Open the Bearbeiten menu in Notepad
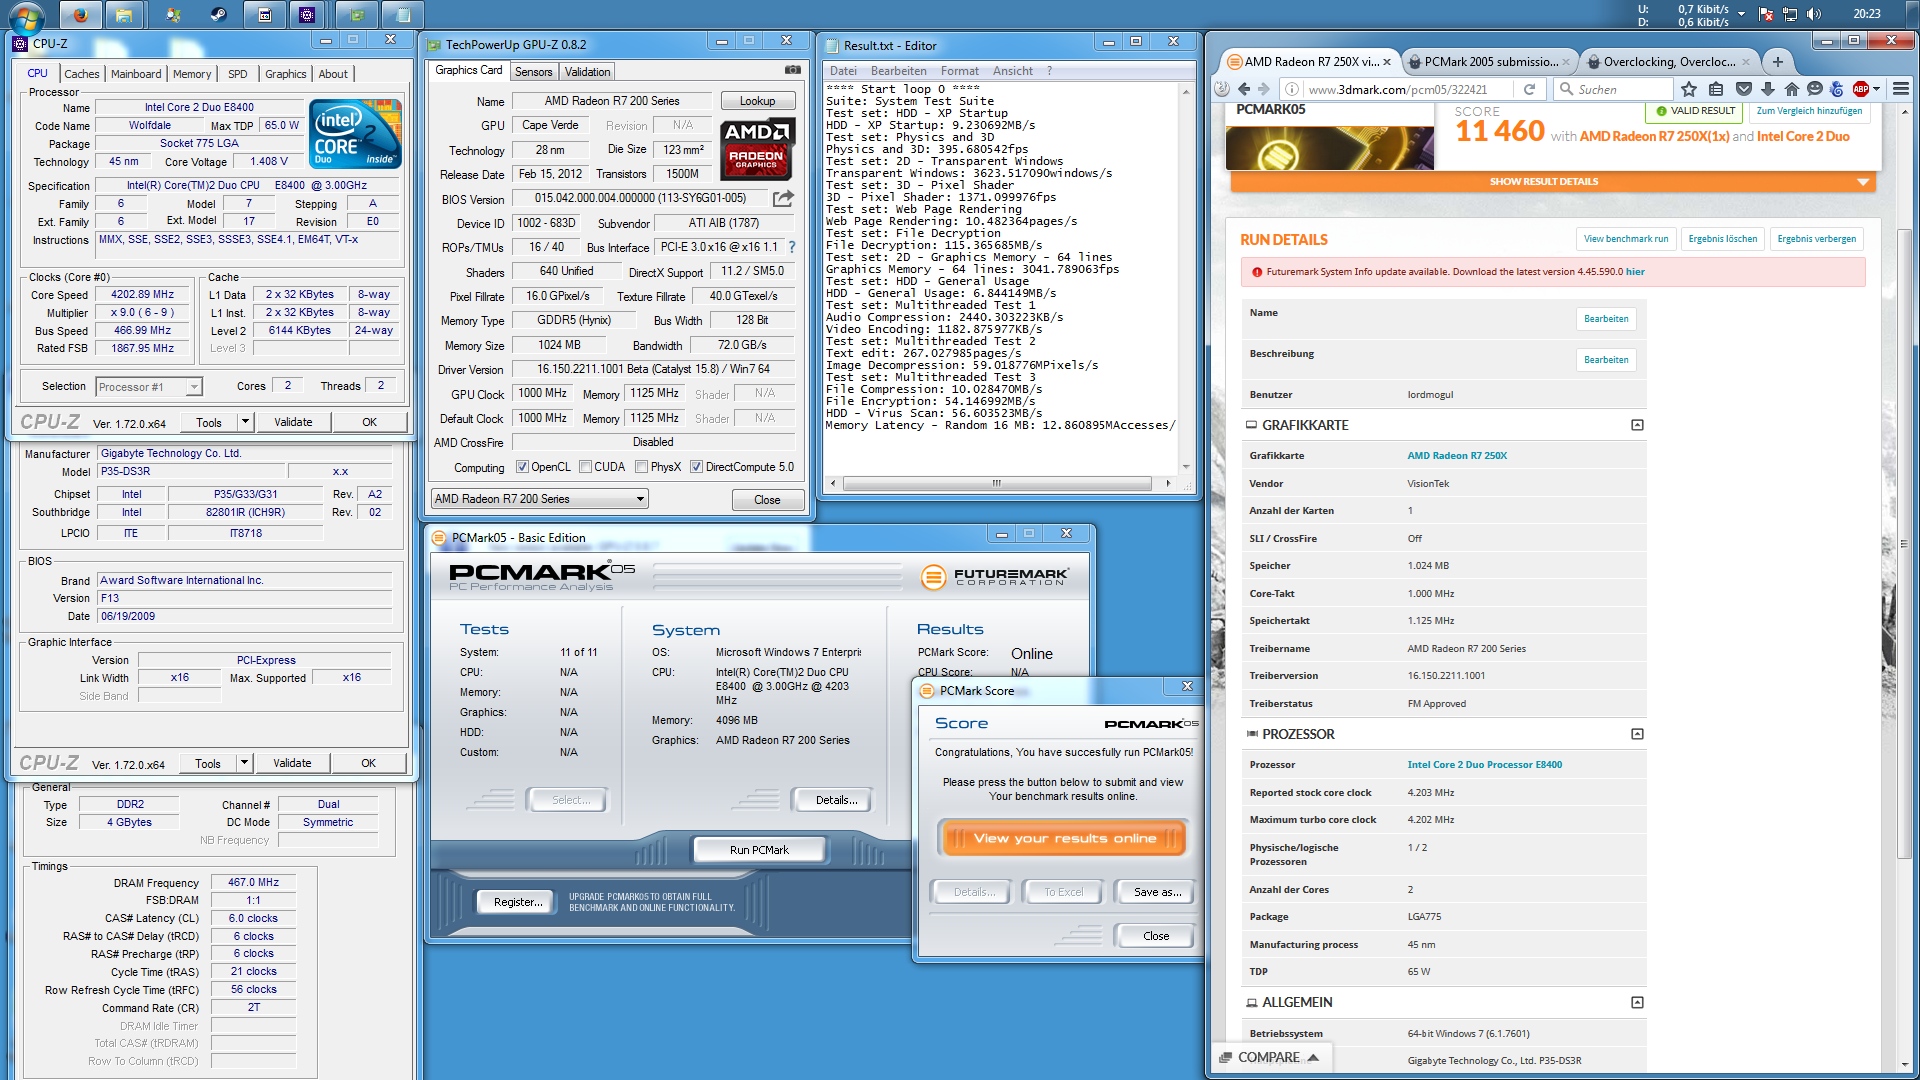The image size is (1920, 1080). tap(898, 71)
